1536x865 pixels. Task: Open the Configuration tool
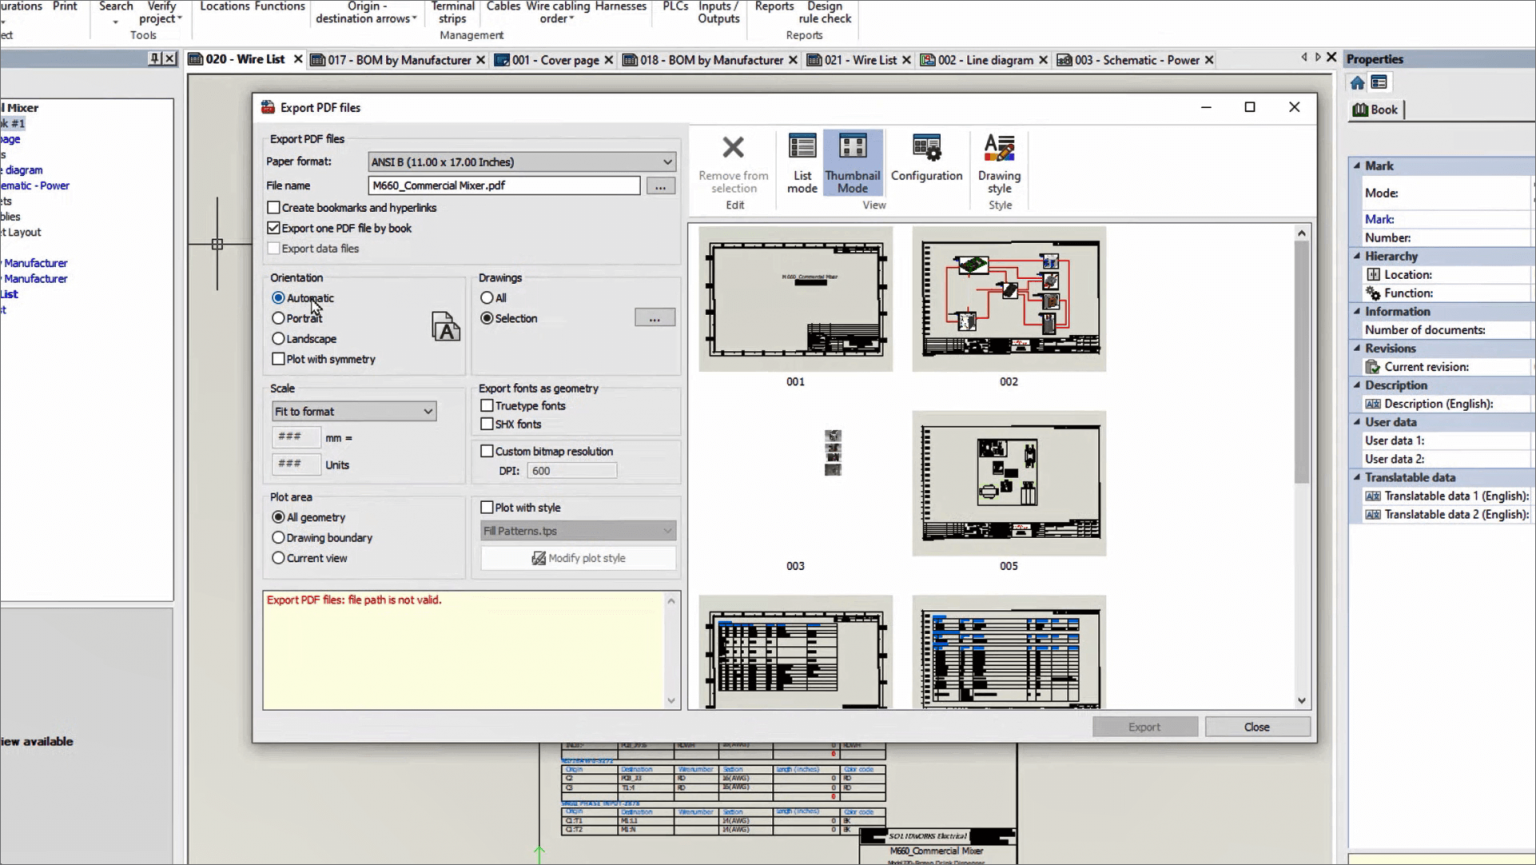[x=926, y=158]
